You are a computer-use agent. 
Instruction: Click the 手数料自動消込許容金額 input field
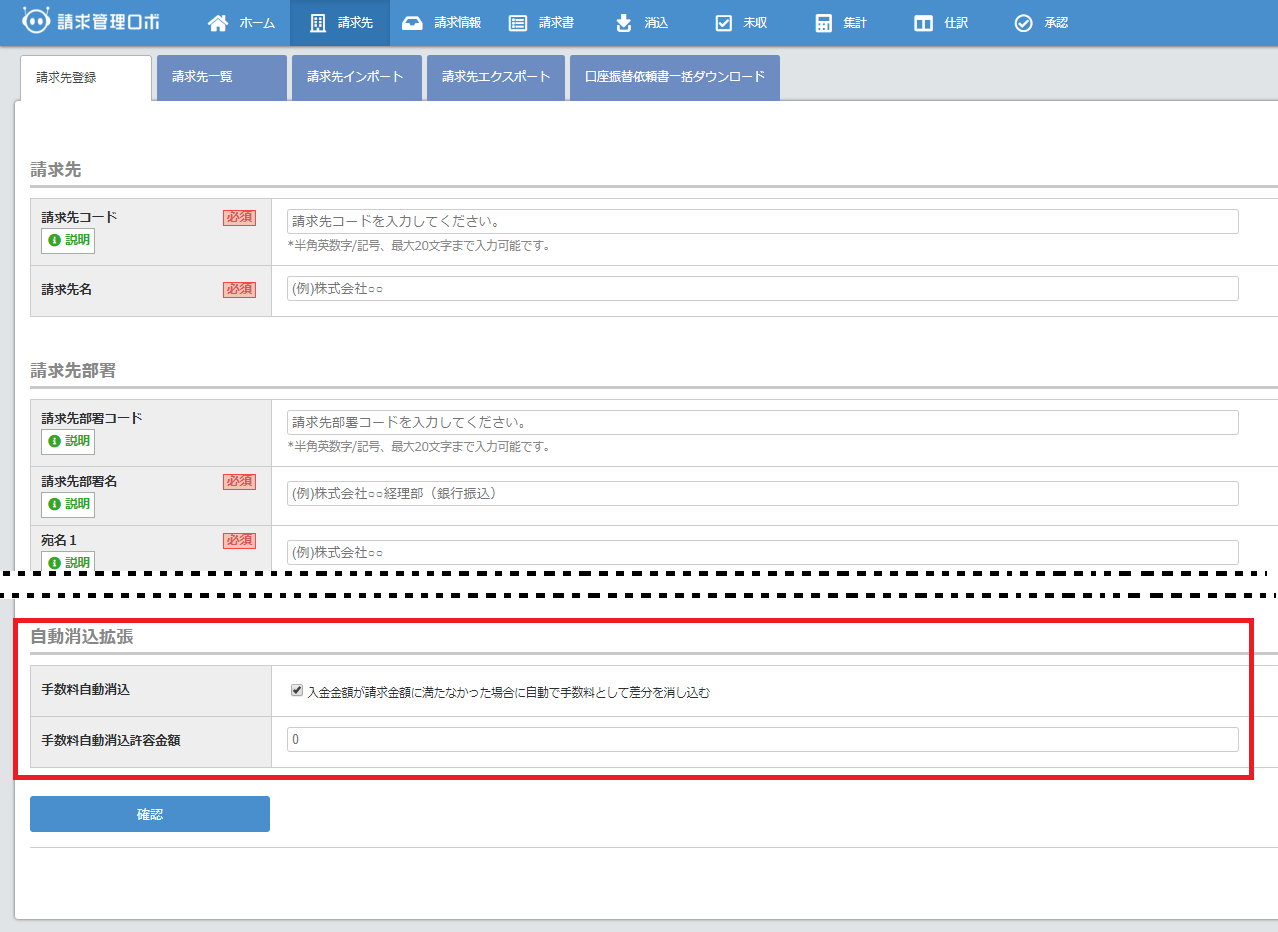coord(762,740)
